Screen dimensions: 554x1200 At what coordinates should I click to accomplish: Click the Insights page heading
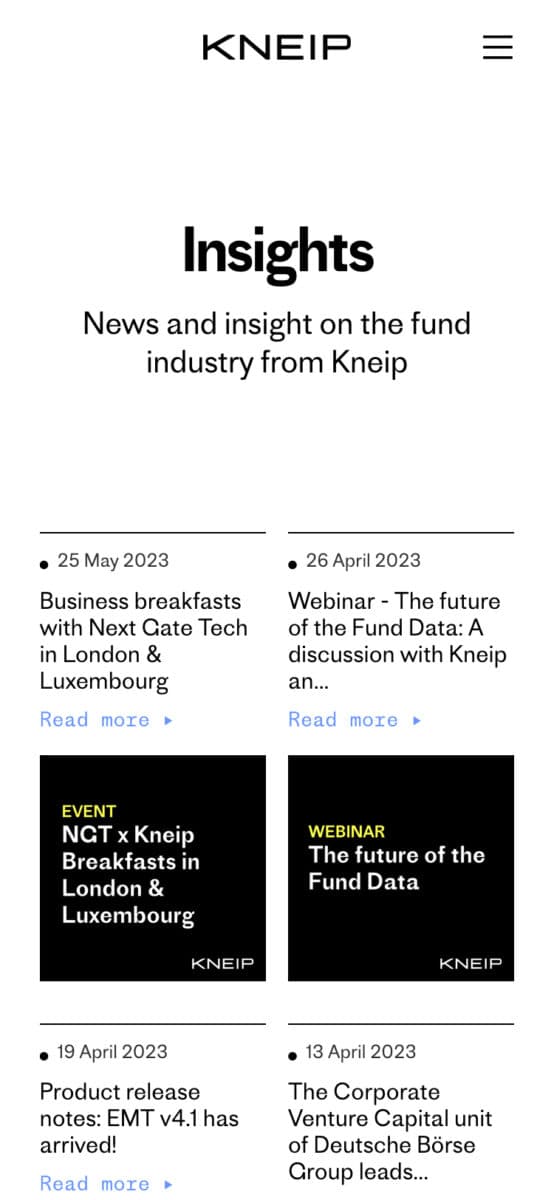(x=277, y=251)
